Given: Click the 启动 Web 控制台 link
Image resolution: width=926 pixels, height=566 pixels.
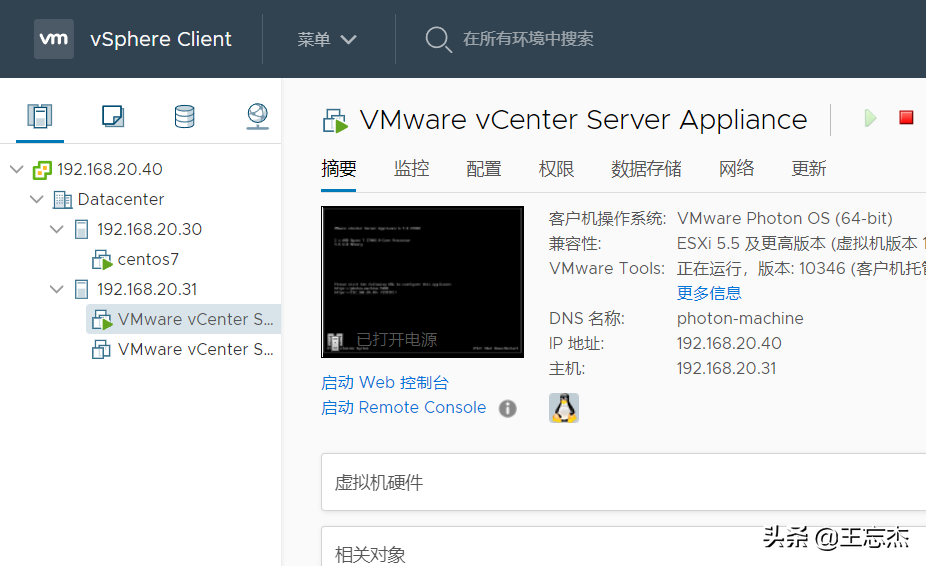Looking at the screenshot, I should (x=385, y=383).
